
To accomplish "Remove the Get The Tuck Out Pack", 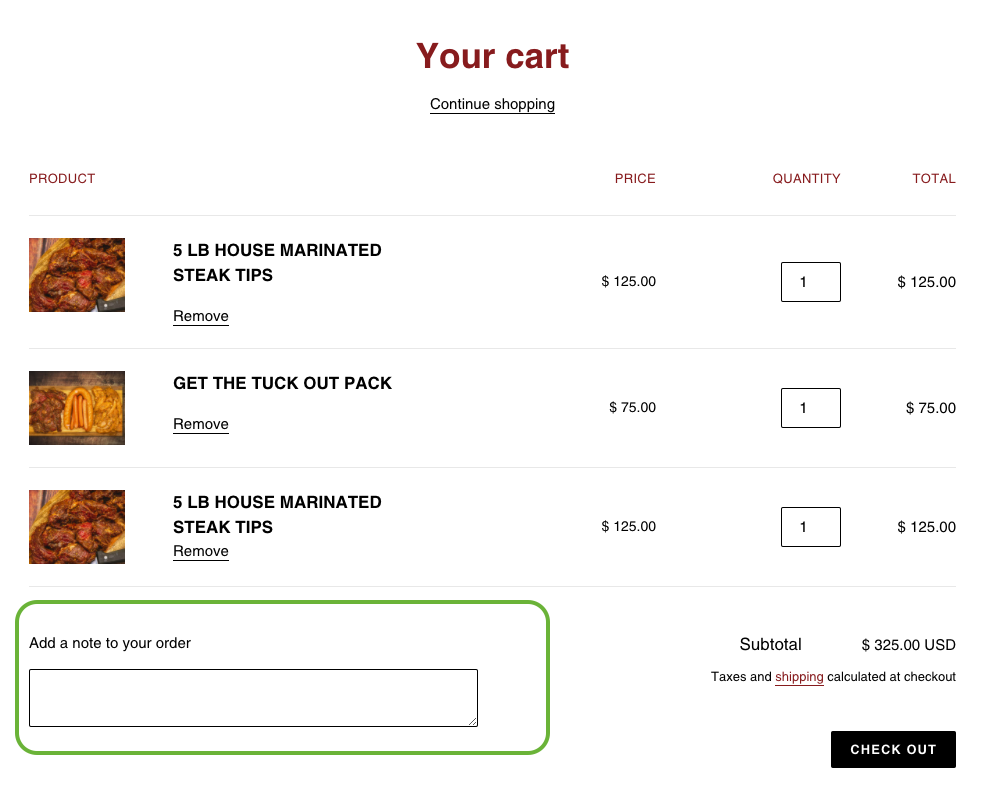I will tap(201, 424).
